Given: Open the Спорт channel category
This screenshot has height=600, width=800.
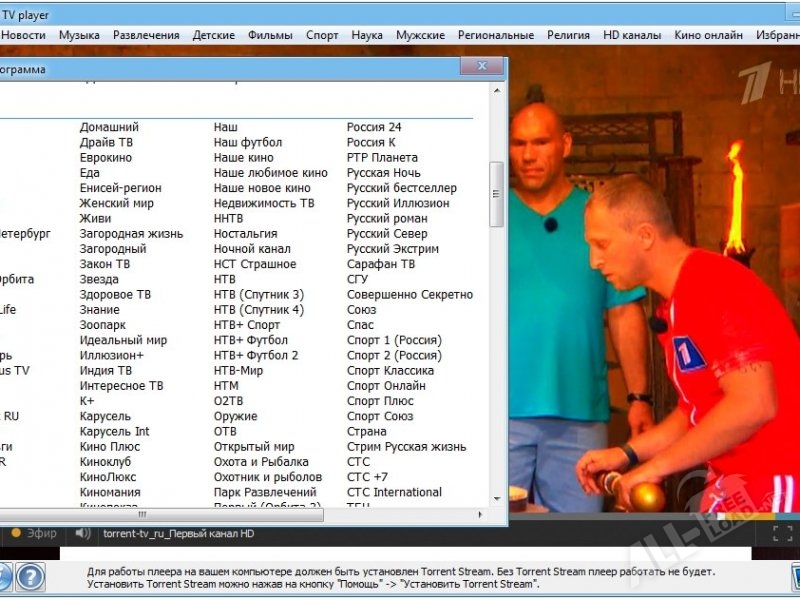Looking at the screenshot, I should pyautogui.click(x=322, y=35).
